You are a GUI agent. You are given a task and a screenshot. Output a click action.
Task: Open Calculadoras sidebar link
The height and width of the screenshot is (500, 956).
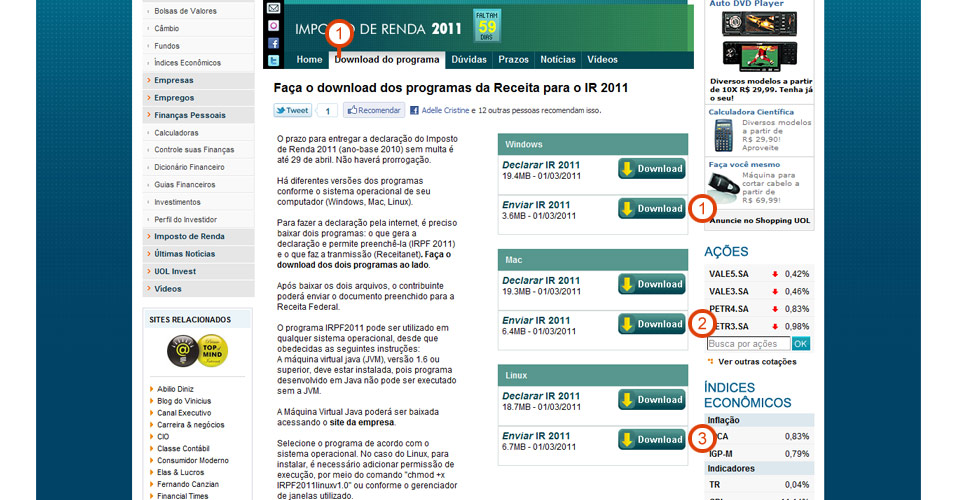coord(176,133)
